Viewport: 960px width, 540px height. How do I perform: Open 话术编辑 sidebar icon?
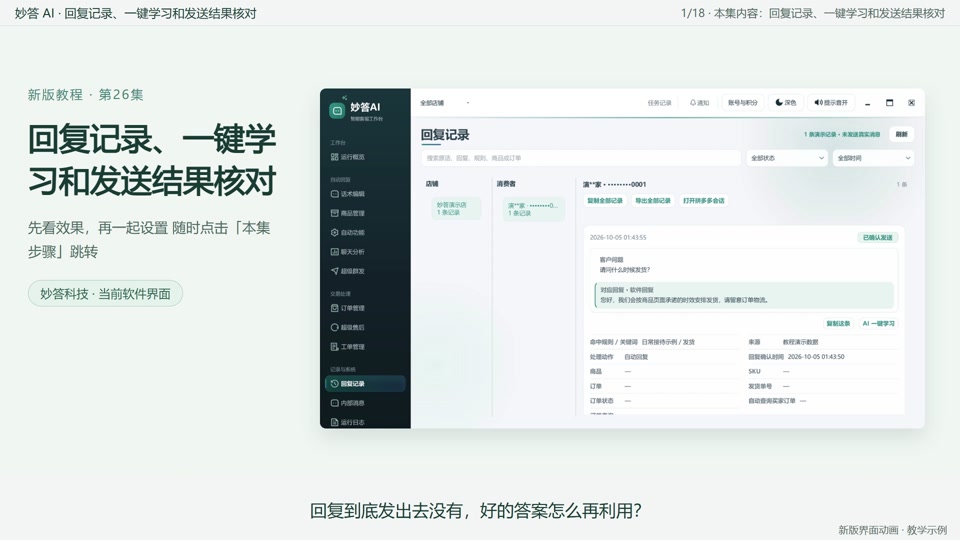pyautogui.click(x=334, y=193)
